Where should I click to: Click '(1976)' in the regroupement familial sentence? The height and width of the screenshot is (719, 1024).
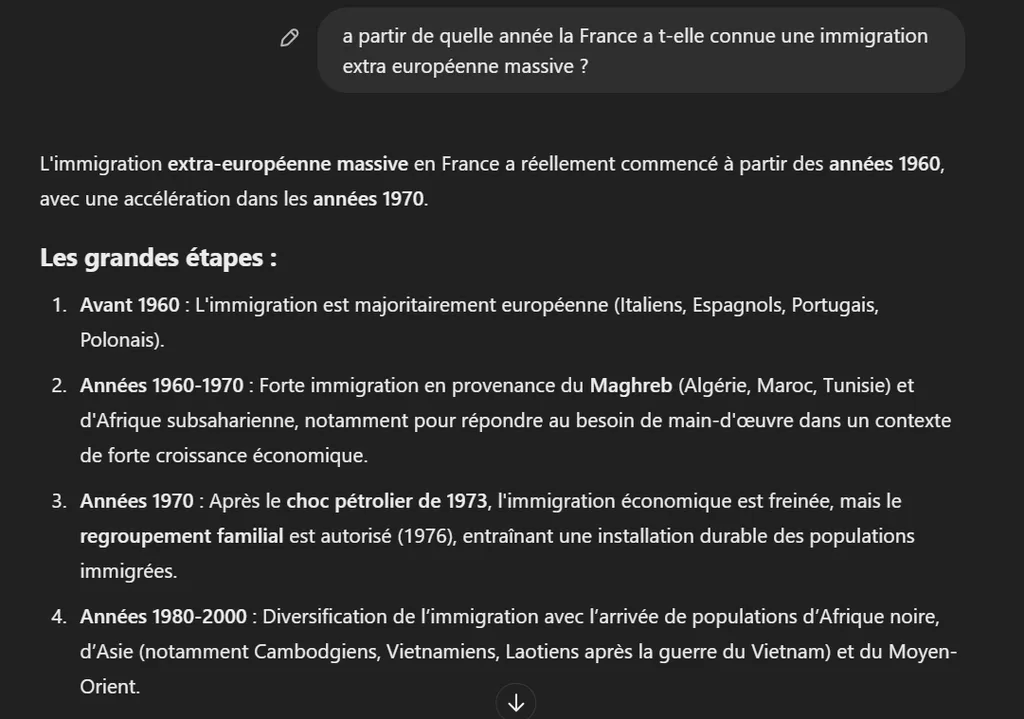point(426,536)
